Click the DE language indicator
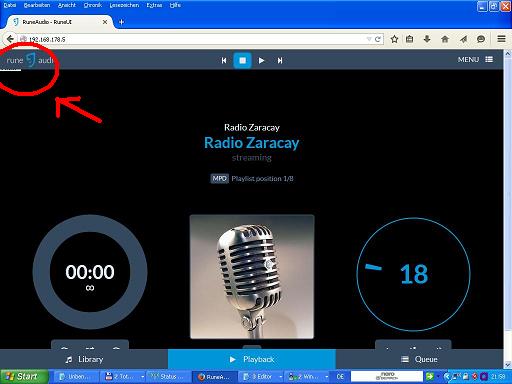 [x=340, y=377]
